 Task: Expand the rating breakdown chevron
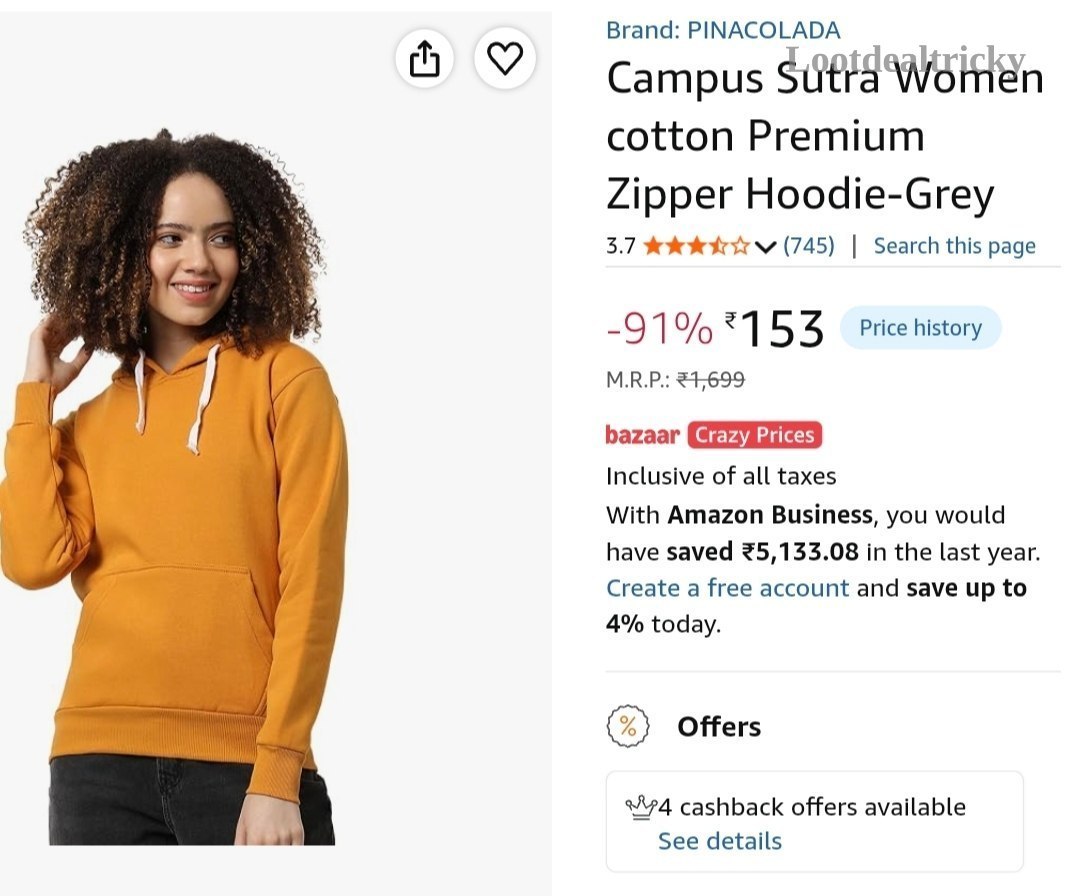point(765,247)
